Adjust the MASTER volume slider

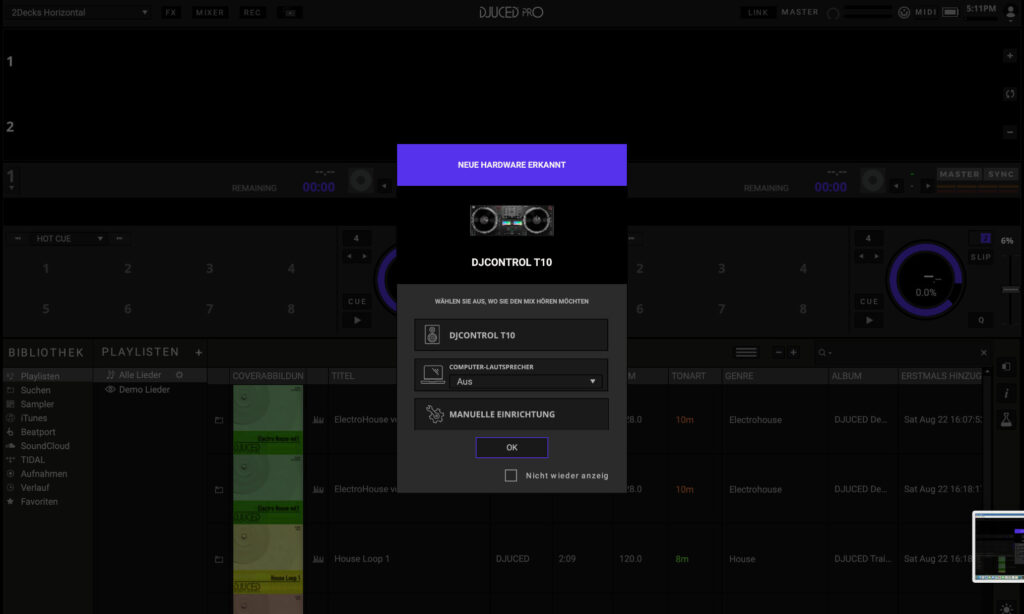point(867,12)
